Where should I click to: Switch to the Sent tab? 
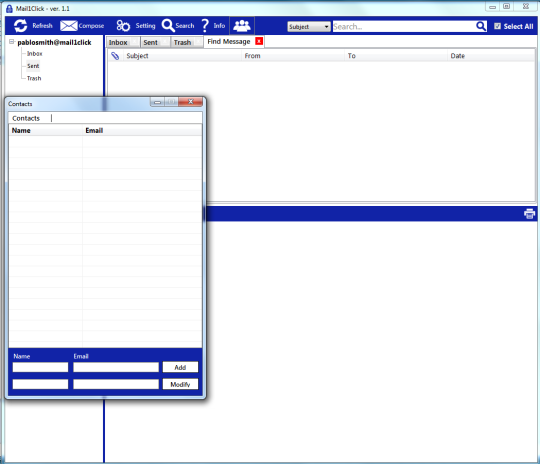click(150, 42)
